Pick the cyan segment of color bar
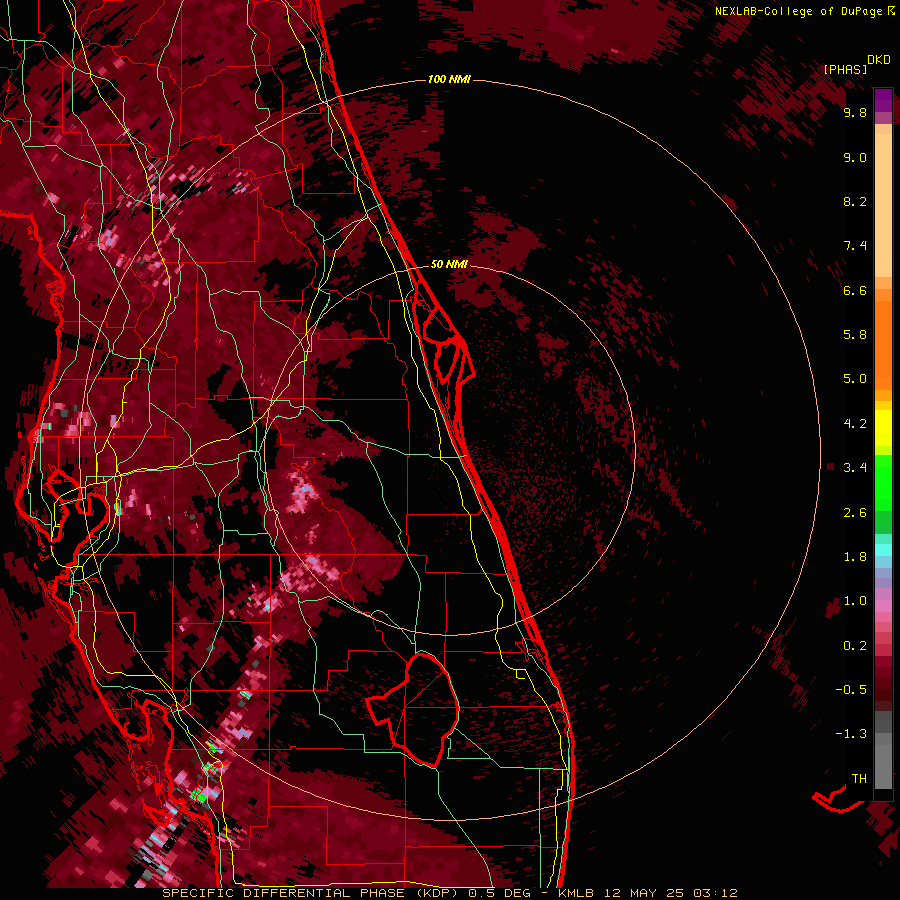The height and width of the screenshot is (900, 900). click(883, 550)
